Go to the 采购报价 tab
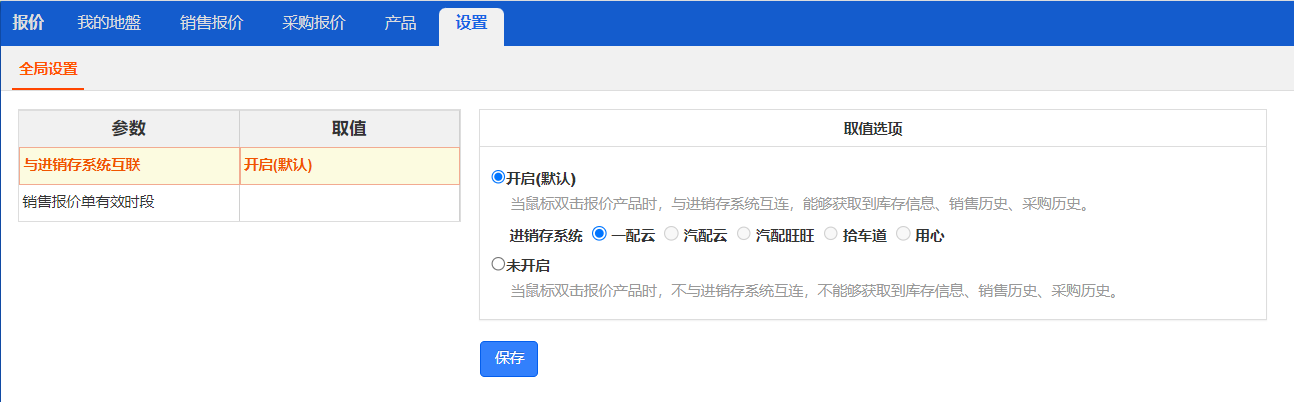1294x402 pixels. 313,23
